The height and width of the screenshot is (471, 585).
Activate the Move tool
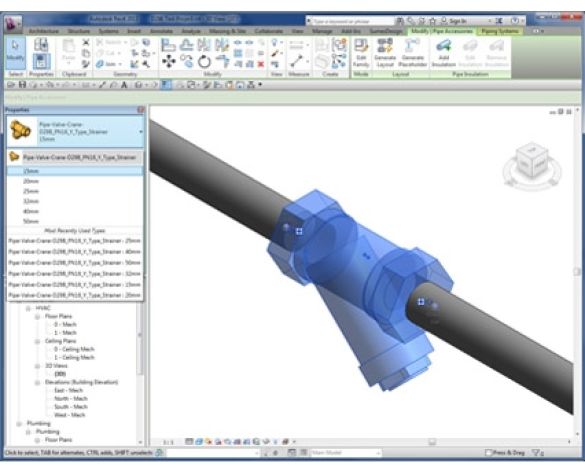168,61
